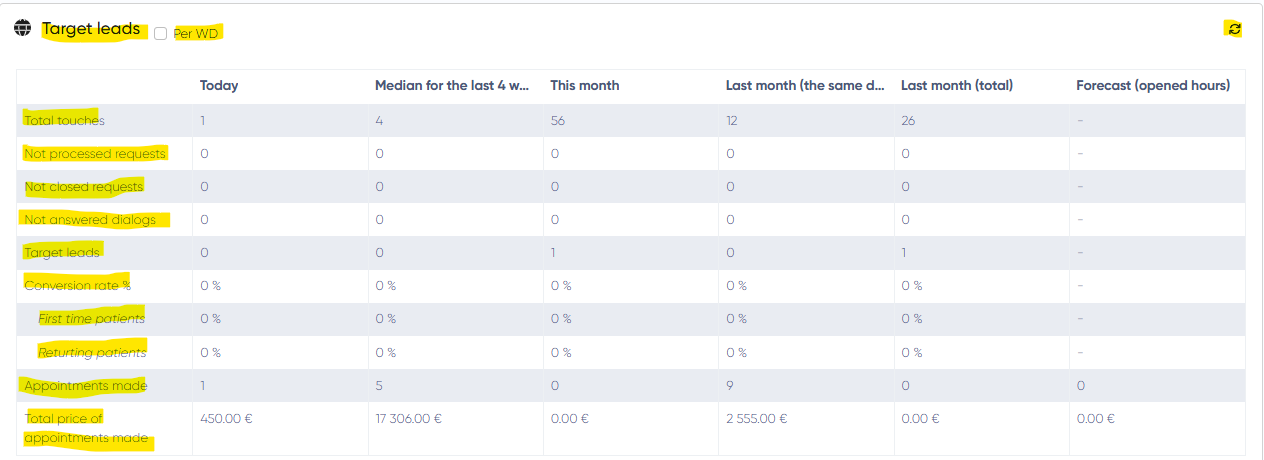Click the refresh icon in the widget header
1264x460 pixels.
pos(1234,29)
